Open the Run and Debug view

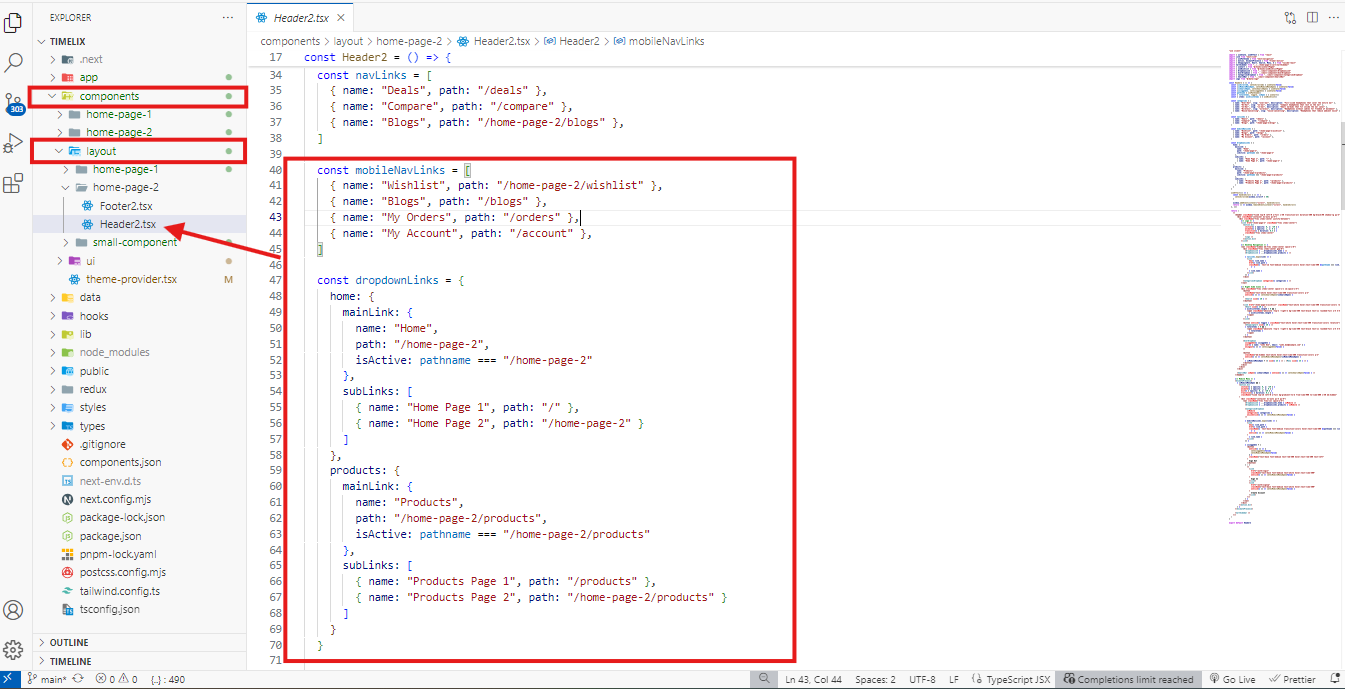(x=14, y=143)
